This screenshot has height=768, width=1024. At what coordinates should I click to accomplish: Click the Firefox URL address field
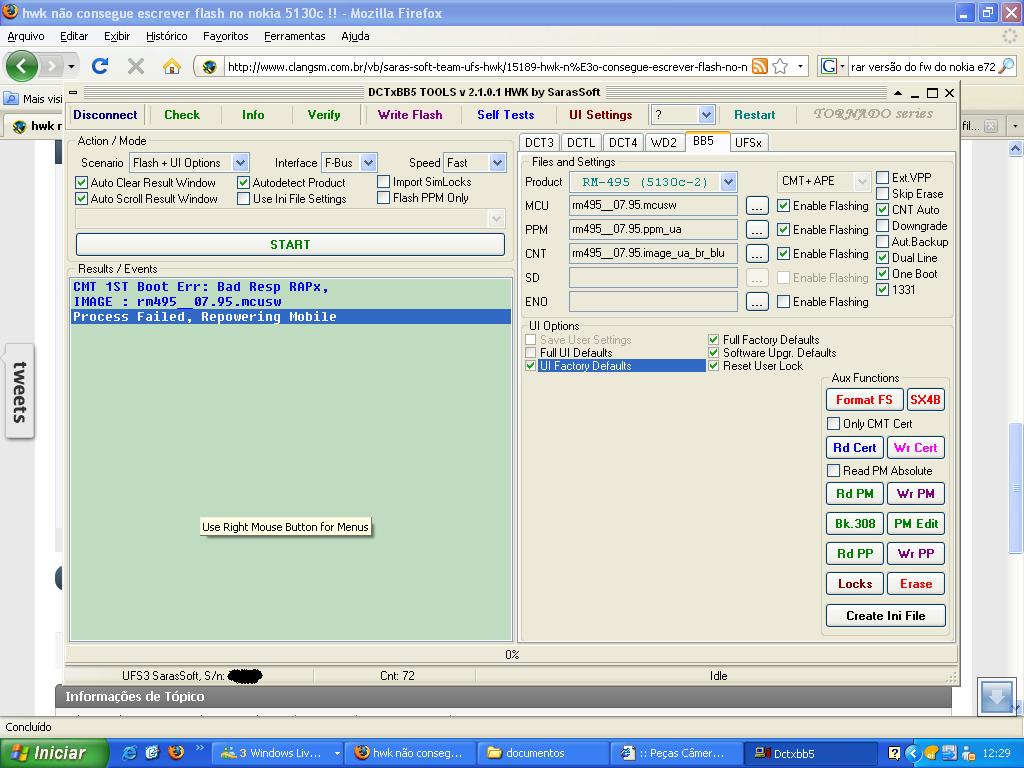pyautogui.click(x=487, y=67)
